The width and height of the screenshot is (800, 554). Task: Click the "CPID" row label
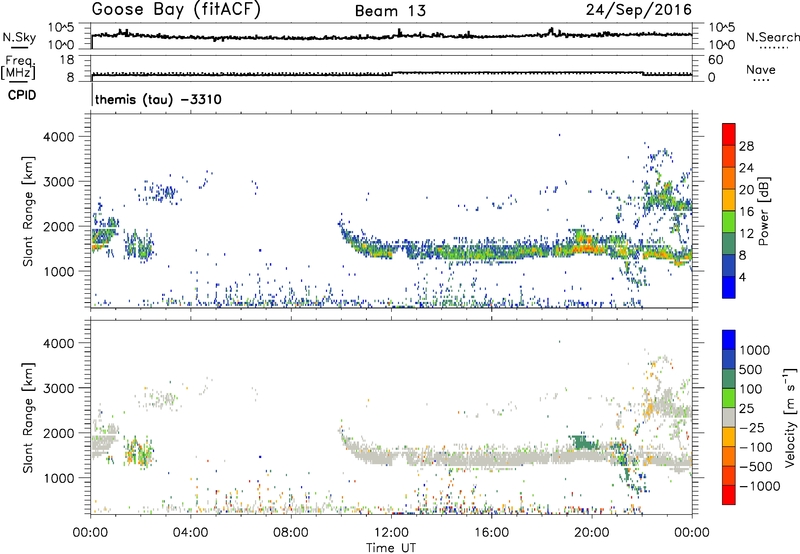(22, 95)
